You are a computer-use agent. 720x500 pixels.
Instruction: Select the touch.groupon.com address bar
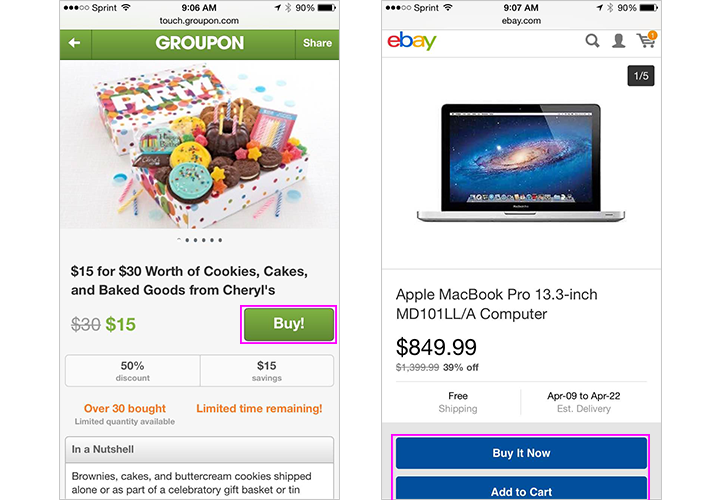point(199,19)
